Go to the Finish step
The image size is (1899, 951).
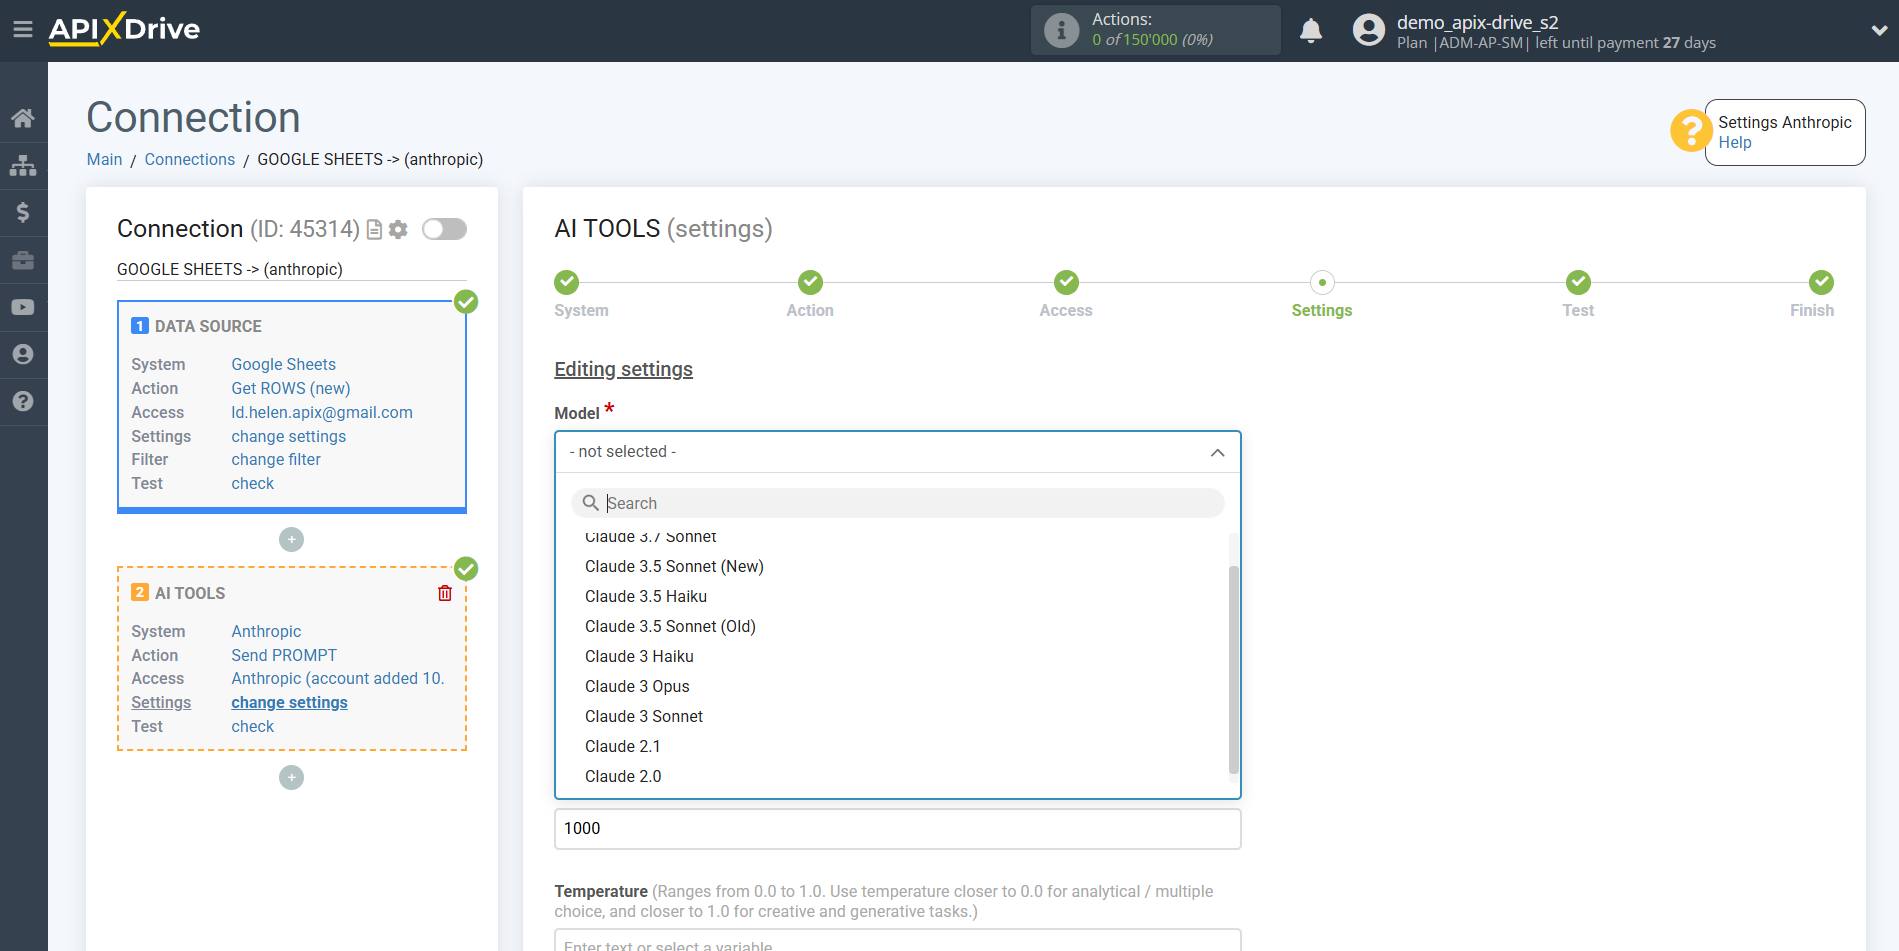1821,282
